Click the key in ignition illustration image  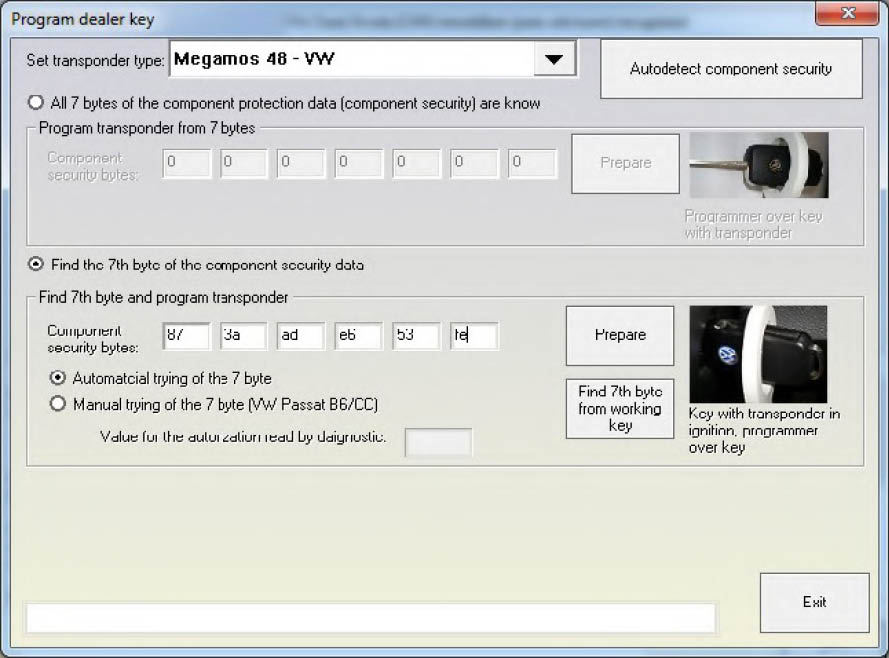[758, 354]
